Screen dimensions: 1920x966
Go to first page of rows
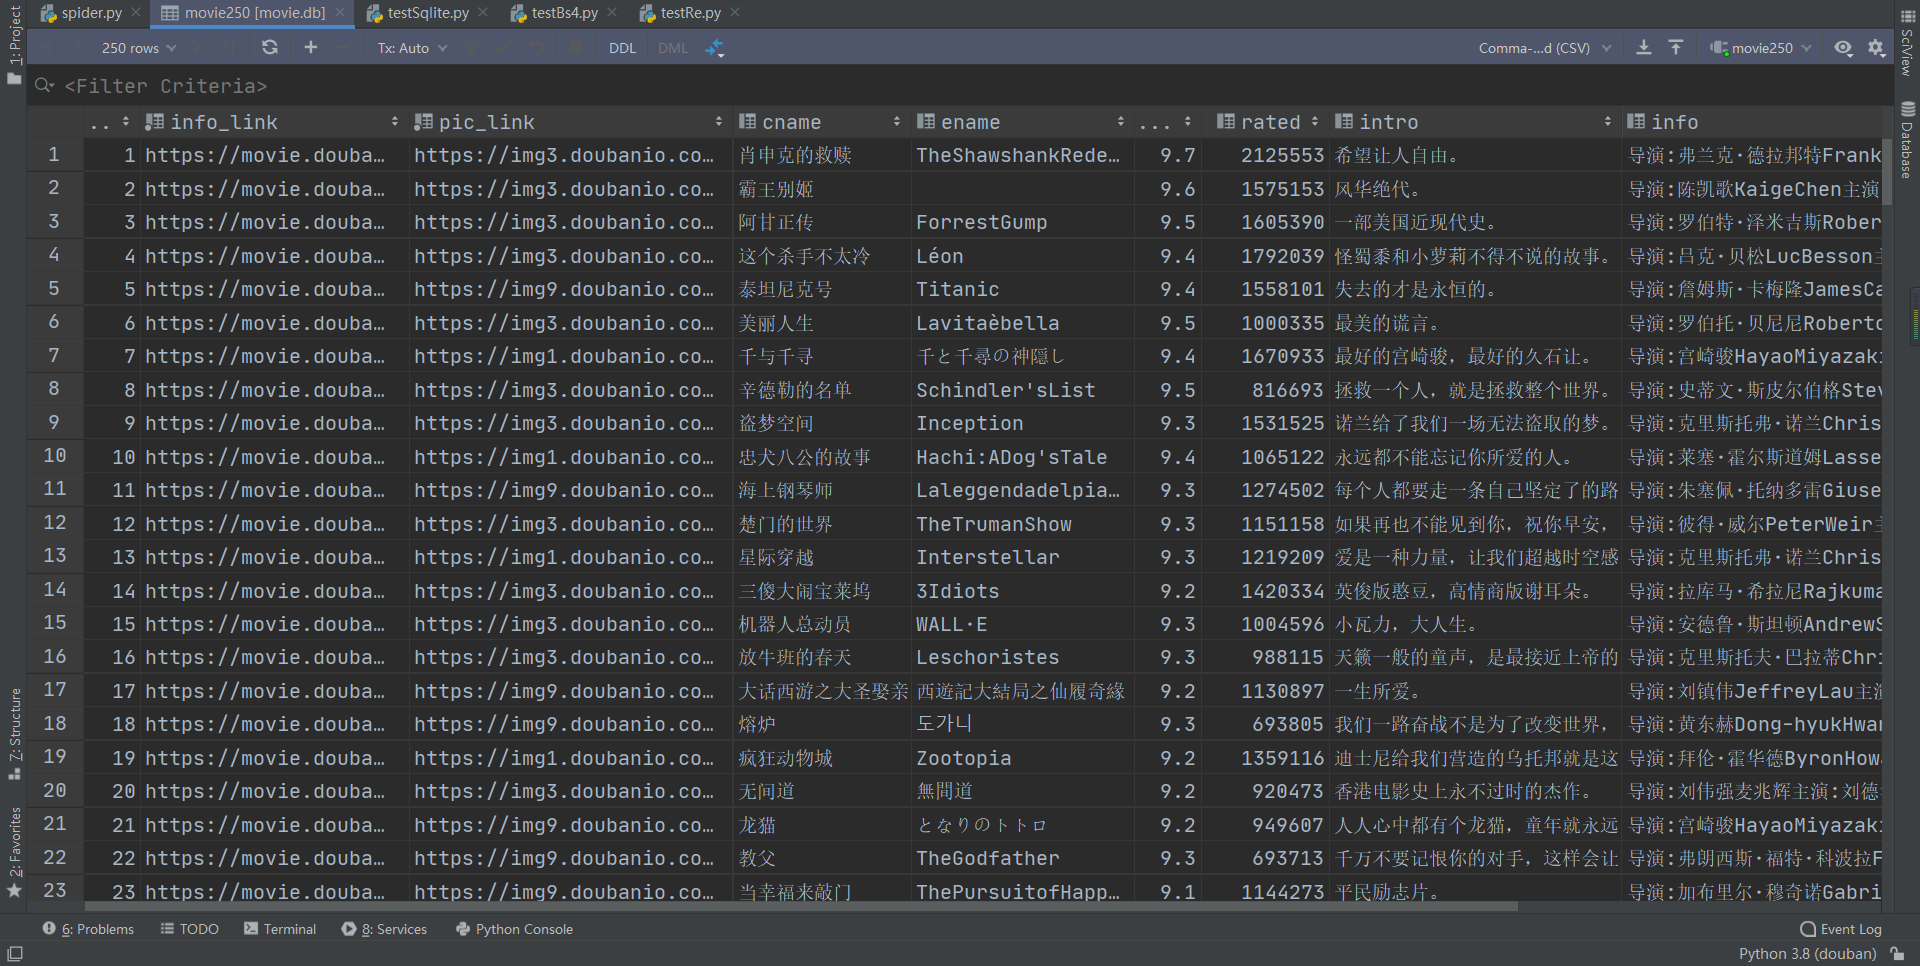(x=47, y=47)
